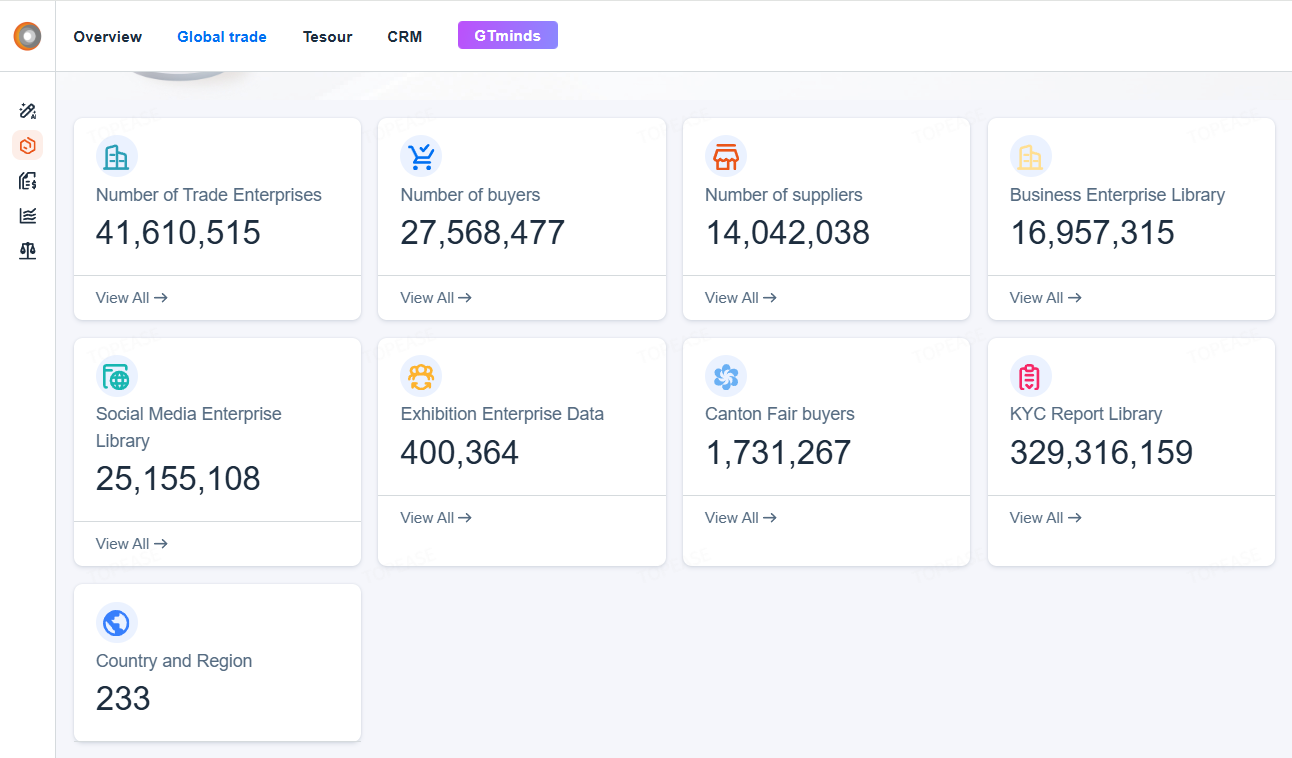Open the Tesour tab
Screen dimensions: 1292x758
[x=328, y=37]
